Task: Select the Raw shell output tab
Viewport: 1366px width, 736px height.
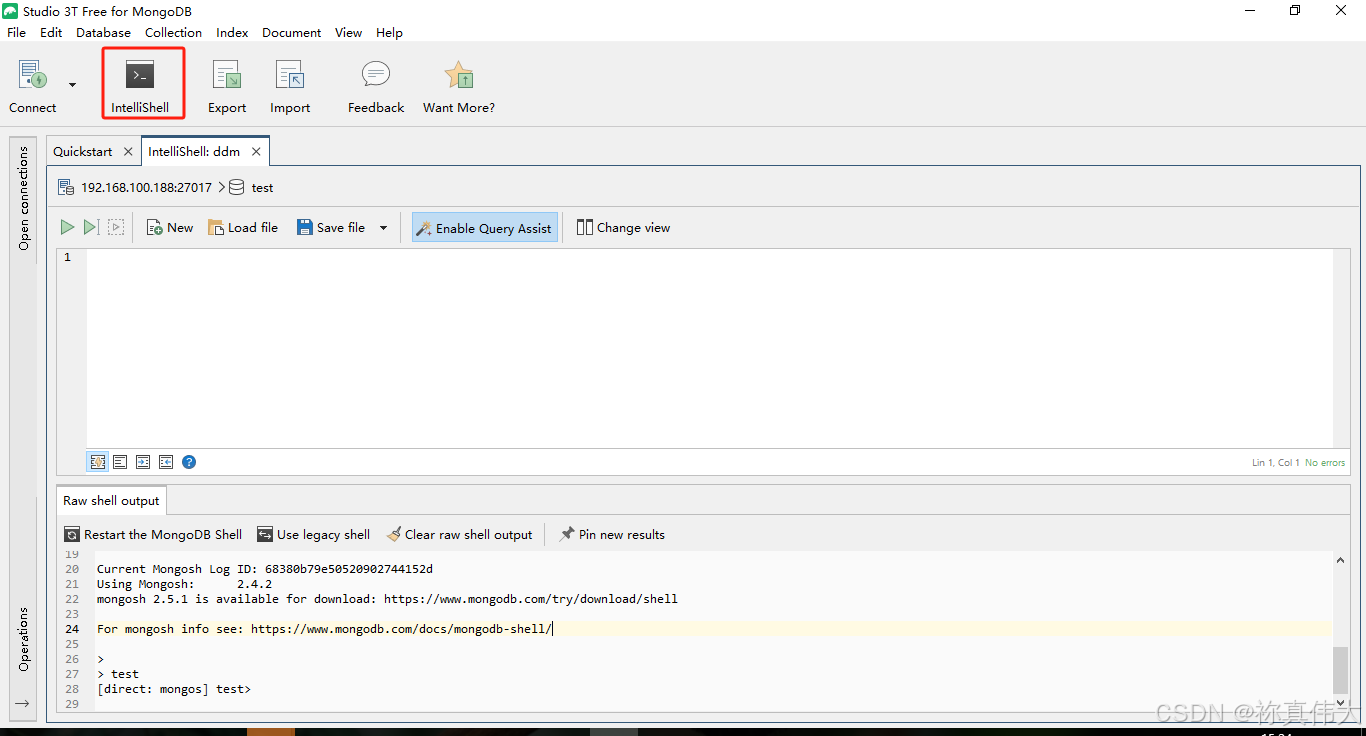Action: 111,501
